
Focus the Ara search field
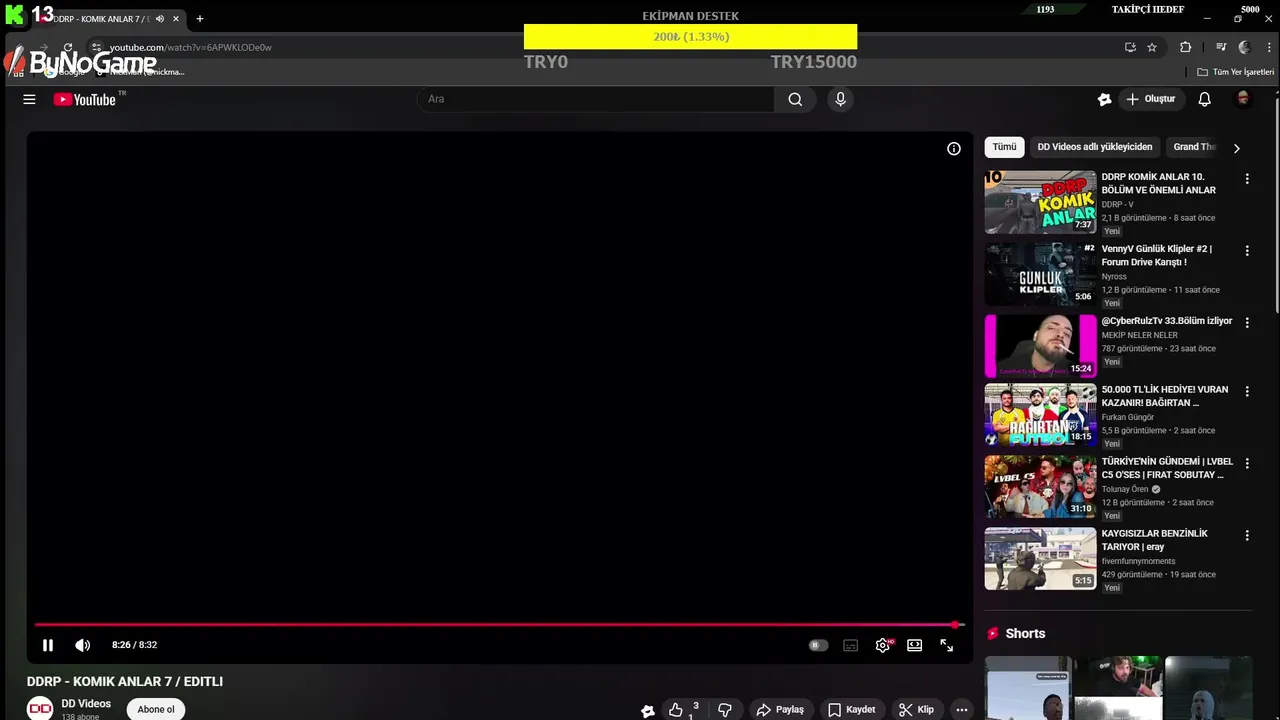pos(597,99)
